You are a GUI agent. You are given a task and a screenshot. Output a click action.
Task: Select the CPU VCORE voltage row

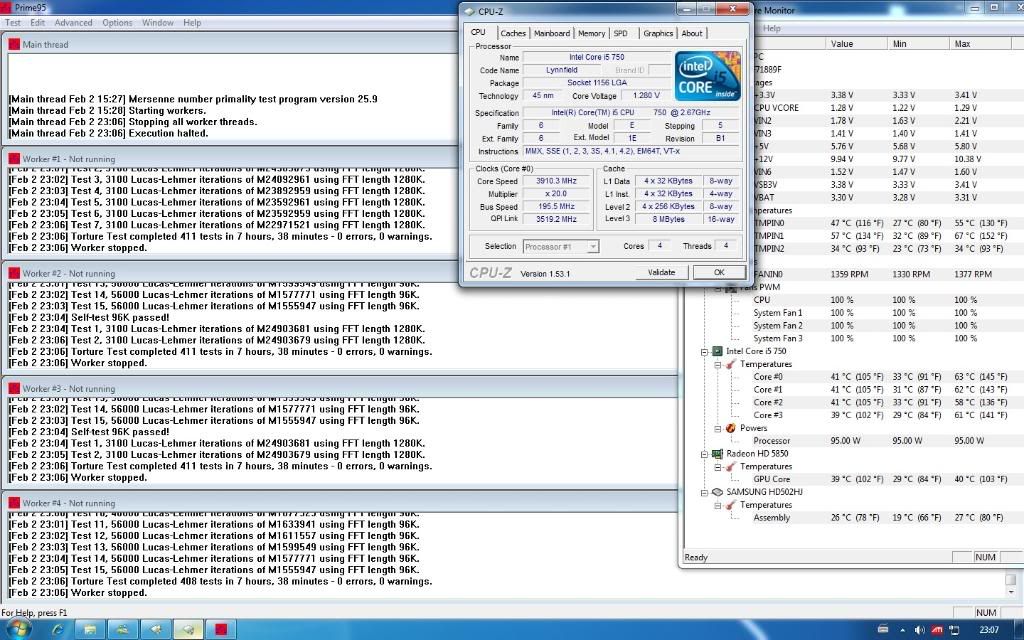tap(882, 108)
